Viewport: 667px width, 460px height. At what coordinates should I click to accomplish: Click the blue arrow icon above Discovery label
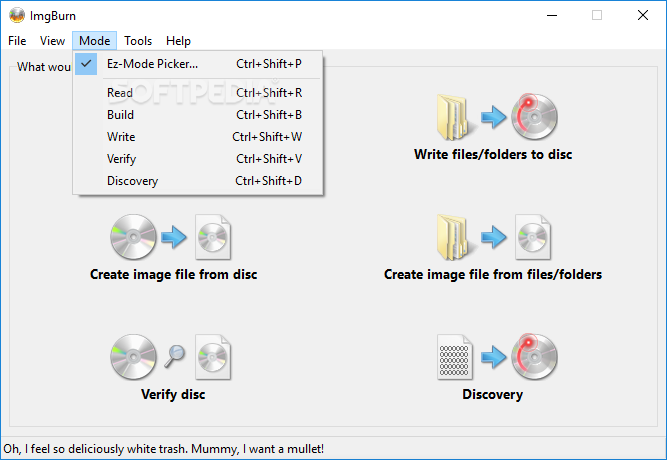coord(493,357)
